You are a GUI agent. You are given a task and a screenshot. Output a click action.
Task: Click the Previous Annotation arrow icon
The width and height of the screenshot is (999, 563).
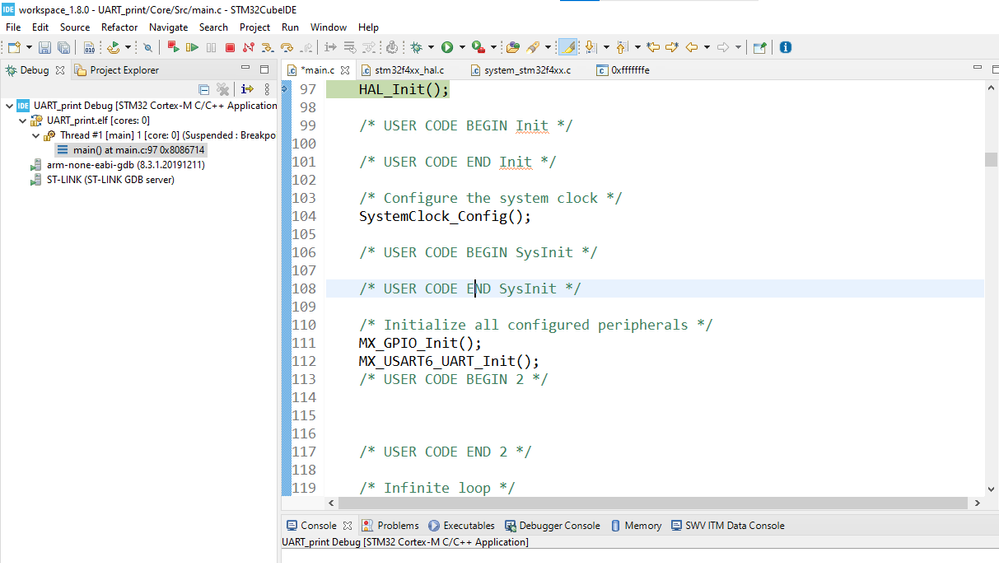tap(622, 47)
